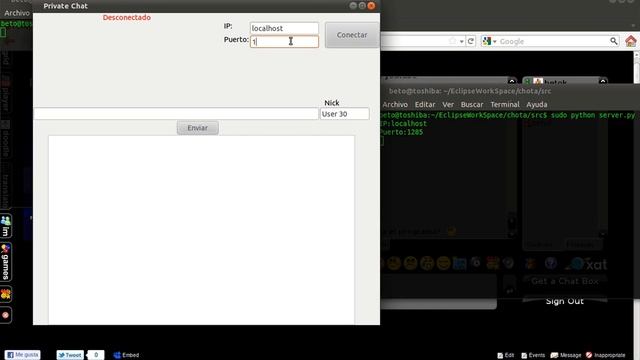This screenshot has height=360, width=640.
Task: Minimize the Private Chat window
Action: (x=353, y=6)
